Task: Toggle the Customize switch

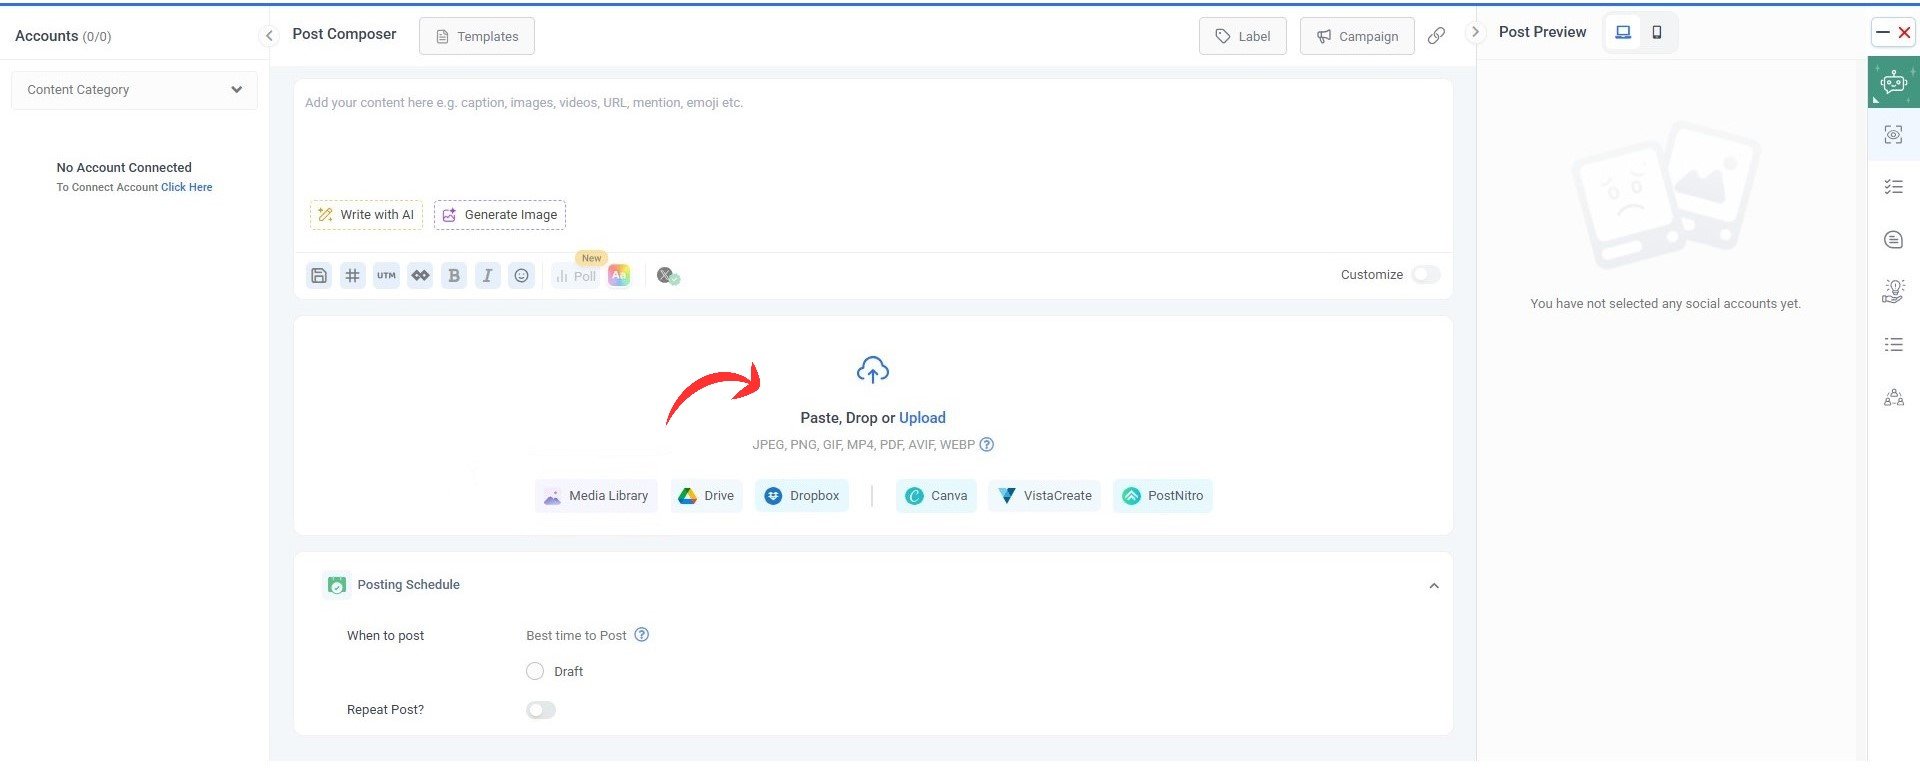Action: pos(1425,275)
